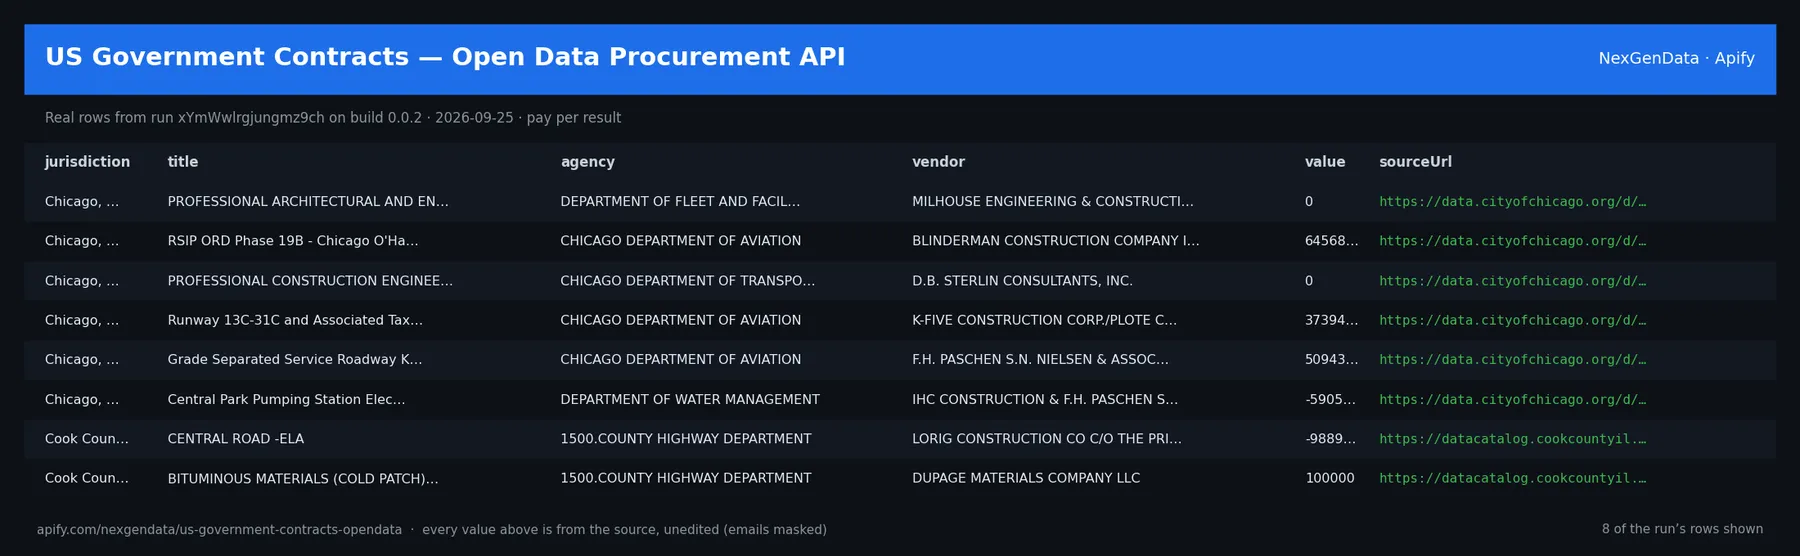Screen dimensions: 1800x556
Task: Click the jurisdiction column header
Action: (x=87, y=162)
